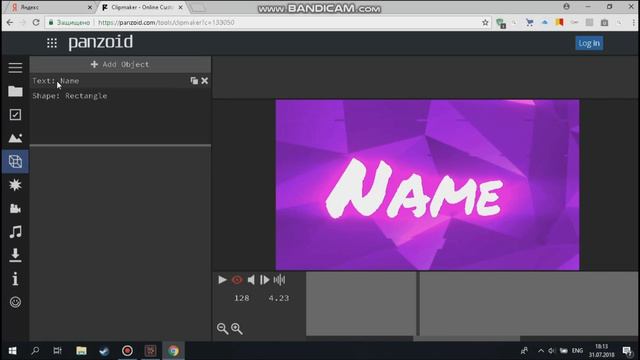Image resolution: width=640 pixels, height=360 pixels.
Task: Go back in the browser
Action: (x=10, y=22)
